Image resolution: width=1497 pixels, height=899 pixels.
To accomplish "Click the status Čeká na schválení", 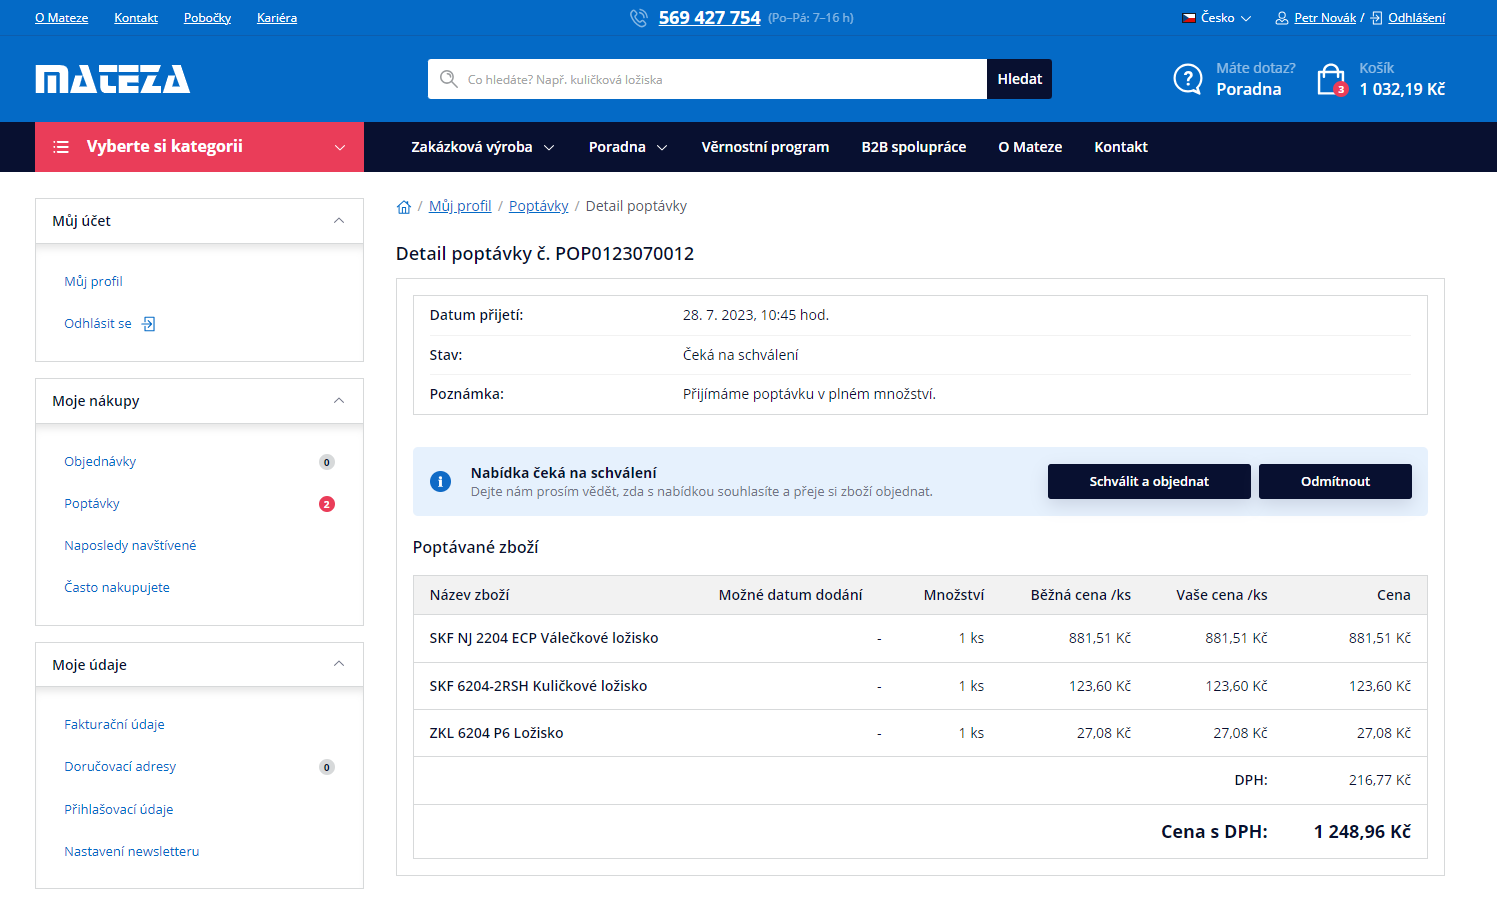I will point(740,355).
